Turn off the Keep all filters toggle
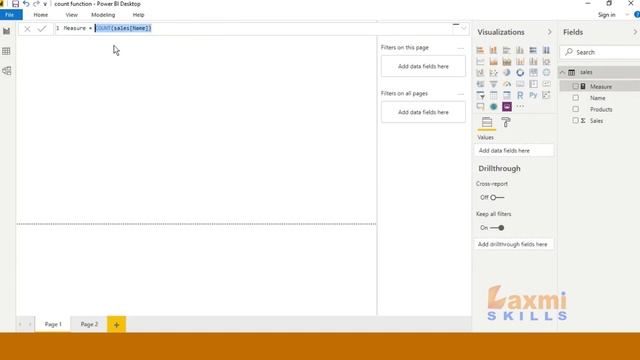This screenshot has width=640, height=360. point(497,228)
